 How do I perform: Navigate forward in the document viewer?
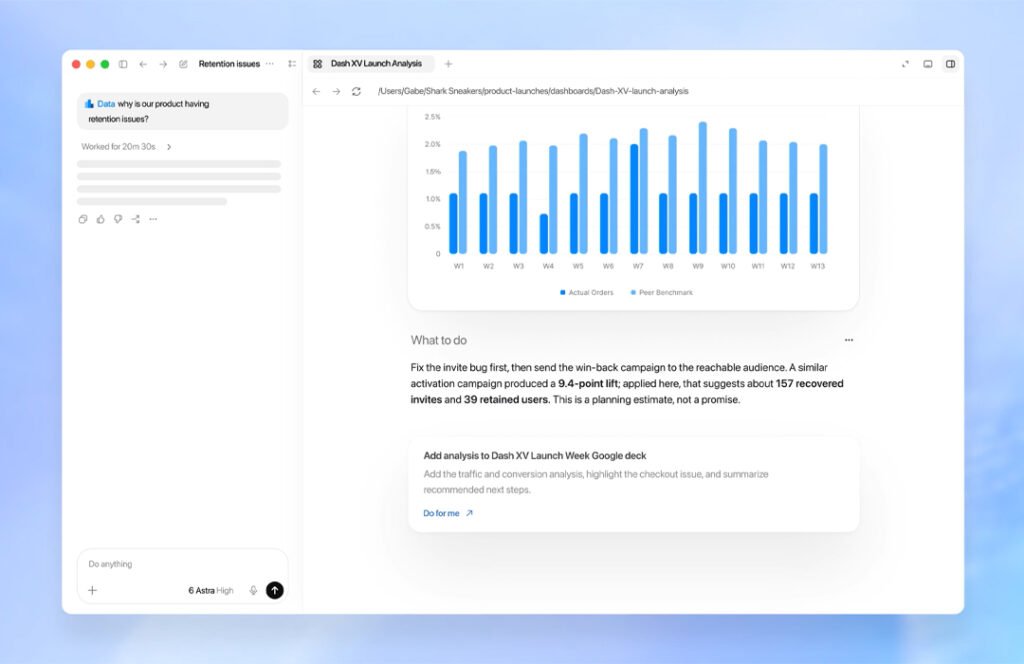[336, 91]
